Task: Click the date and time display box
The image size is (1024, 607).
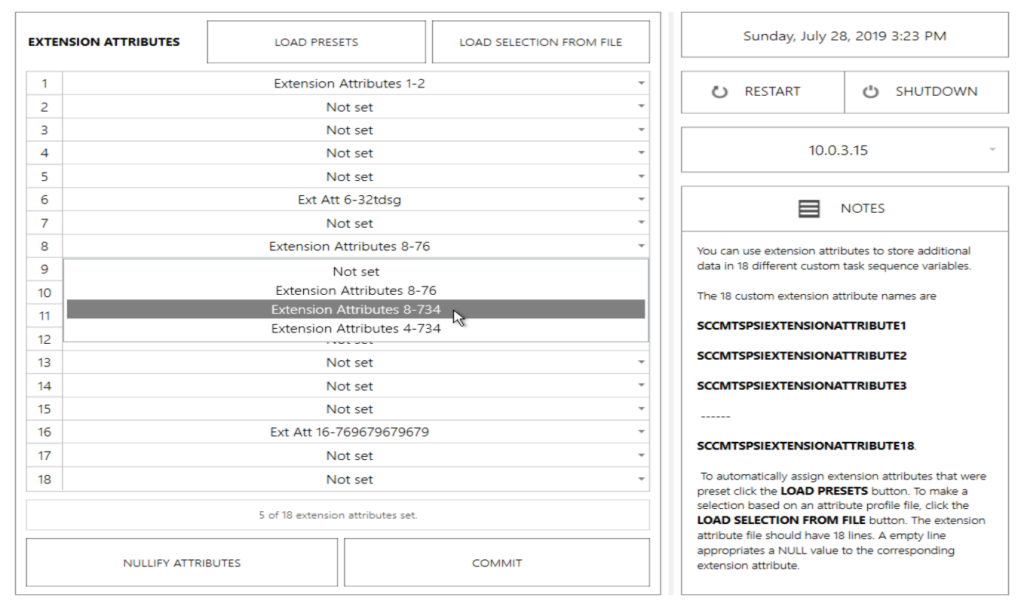Action: point(844,36)
